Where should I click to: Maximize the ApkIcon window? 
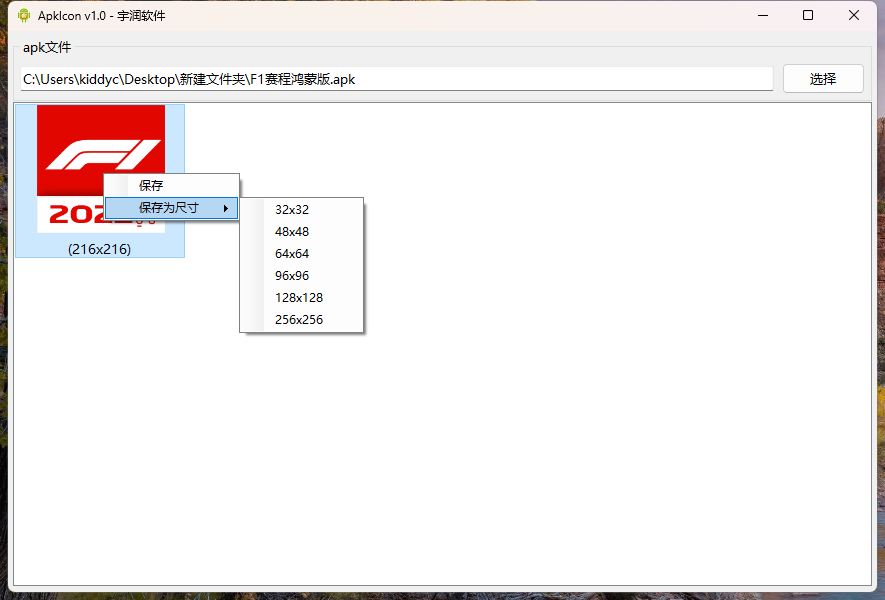(x=808, y=15)
